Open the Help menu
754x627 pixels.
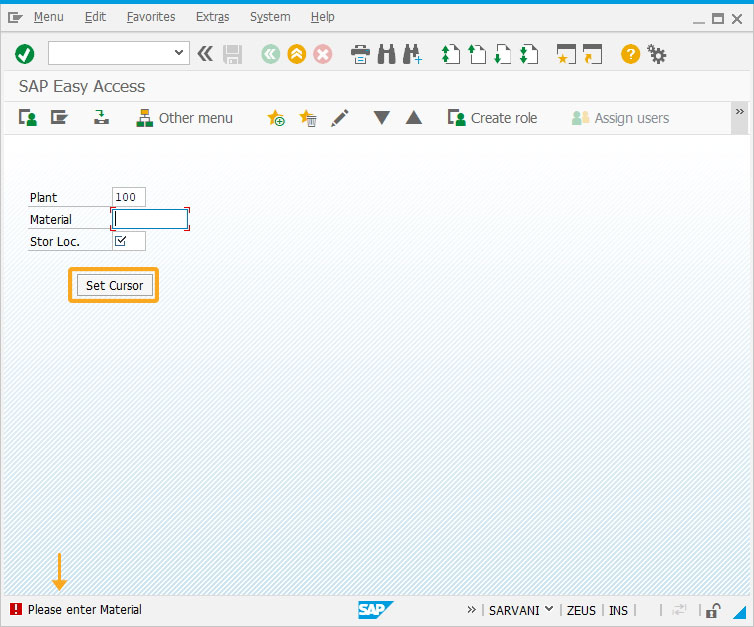(x=323, y=17)
